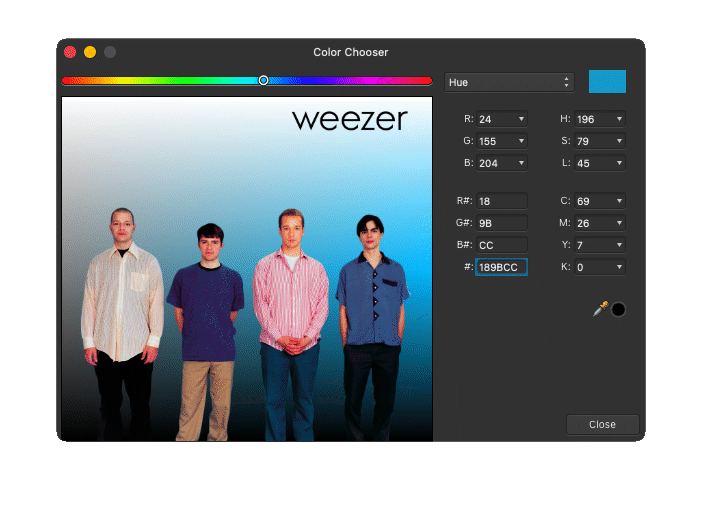The image size is (702, 516).
Task: Expand the B value dropdown arrow
Action: [521, 163]
